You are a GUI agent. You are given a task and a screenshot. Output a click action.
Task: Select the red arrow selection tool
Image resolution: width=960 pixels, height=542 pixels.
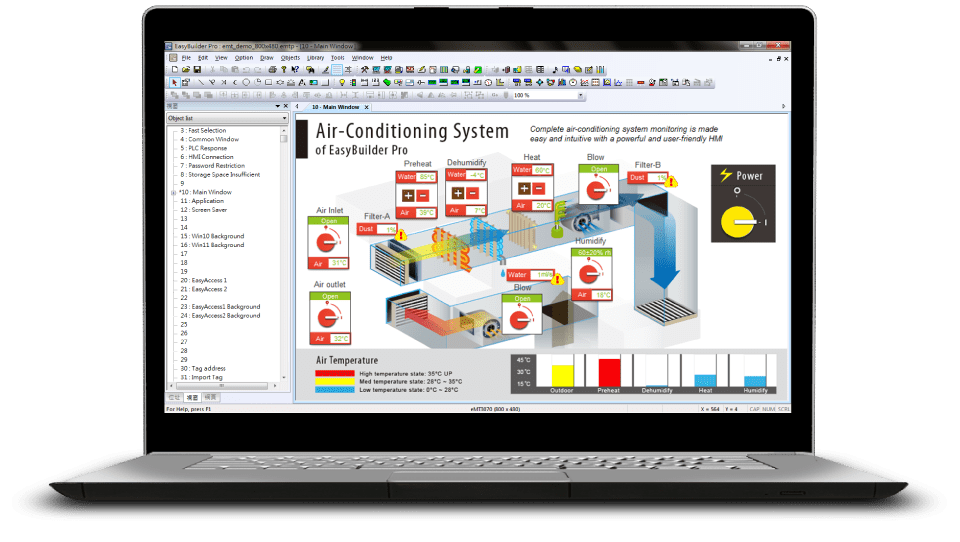(174, 82)
